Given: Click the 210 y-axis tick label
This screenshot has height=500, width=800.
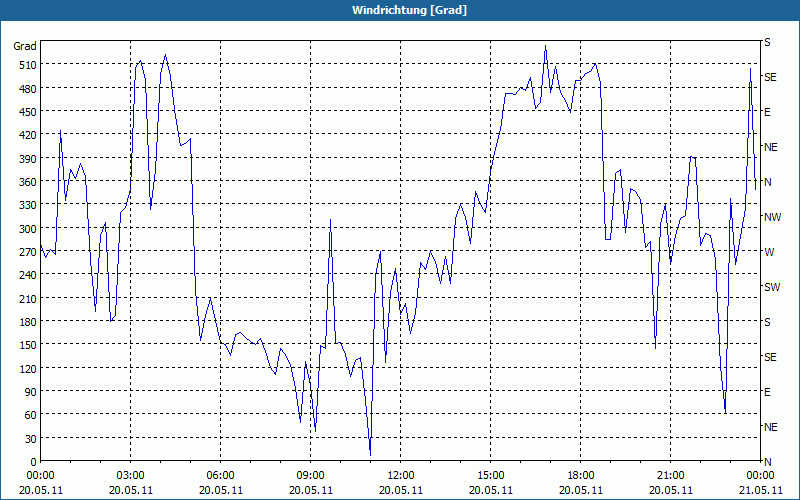Looking at the screenshot, I should point(28,298).
